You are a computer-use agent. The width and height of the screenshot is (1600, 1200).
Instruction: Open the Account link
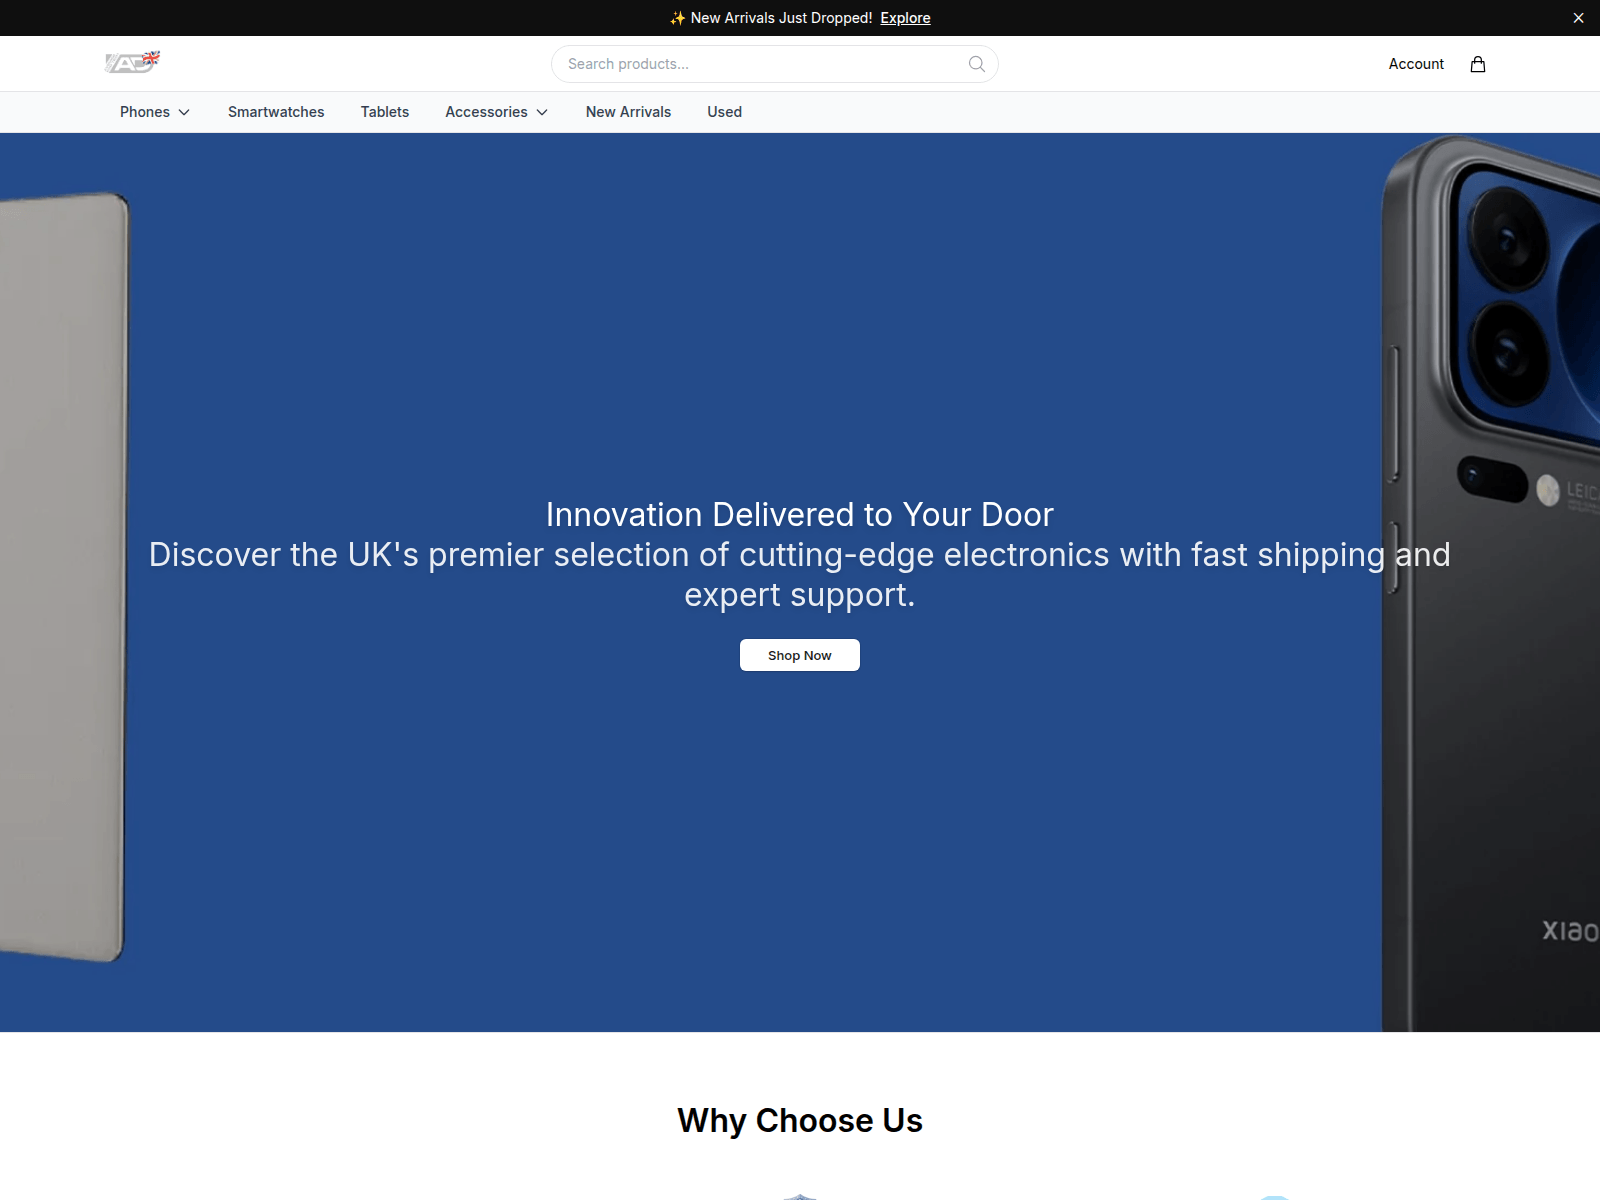point(1416,64)
